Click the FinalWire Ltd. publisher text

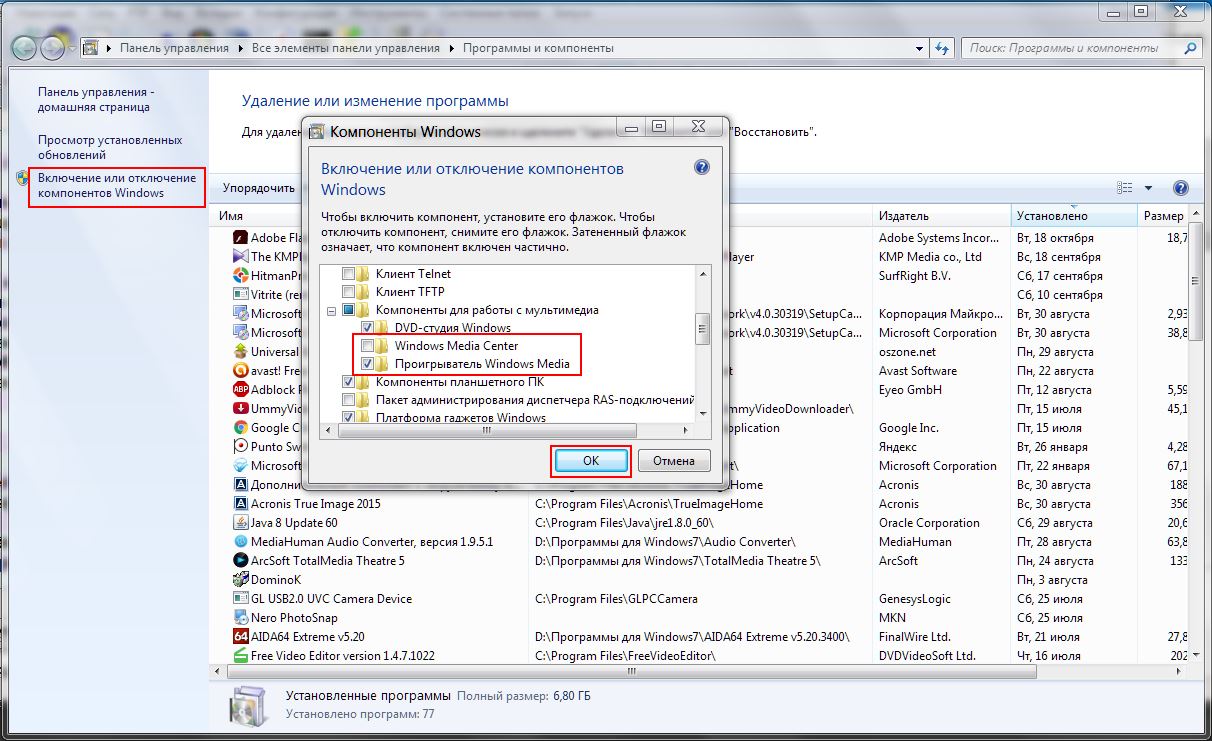(914, 637)
